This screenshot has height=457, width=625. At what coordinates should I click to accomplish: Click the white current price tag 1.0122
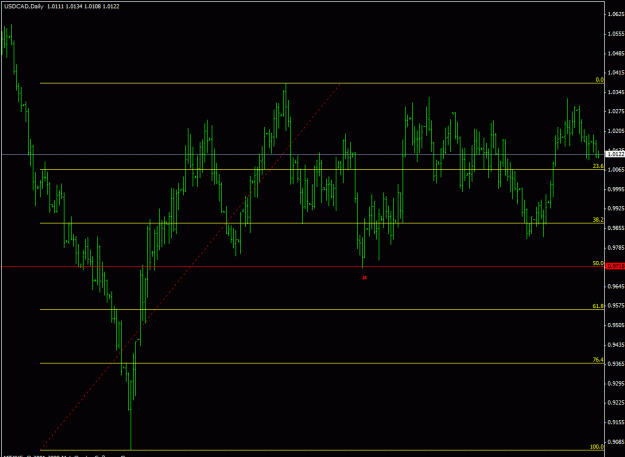point(615,153)
